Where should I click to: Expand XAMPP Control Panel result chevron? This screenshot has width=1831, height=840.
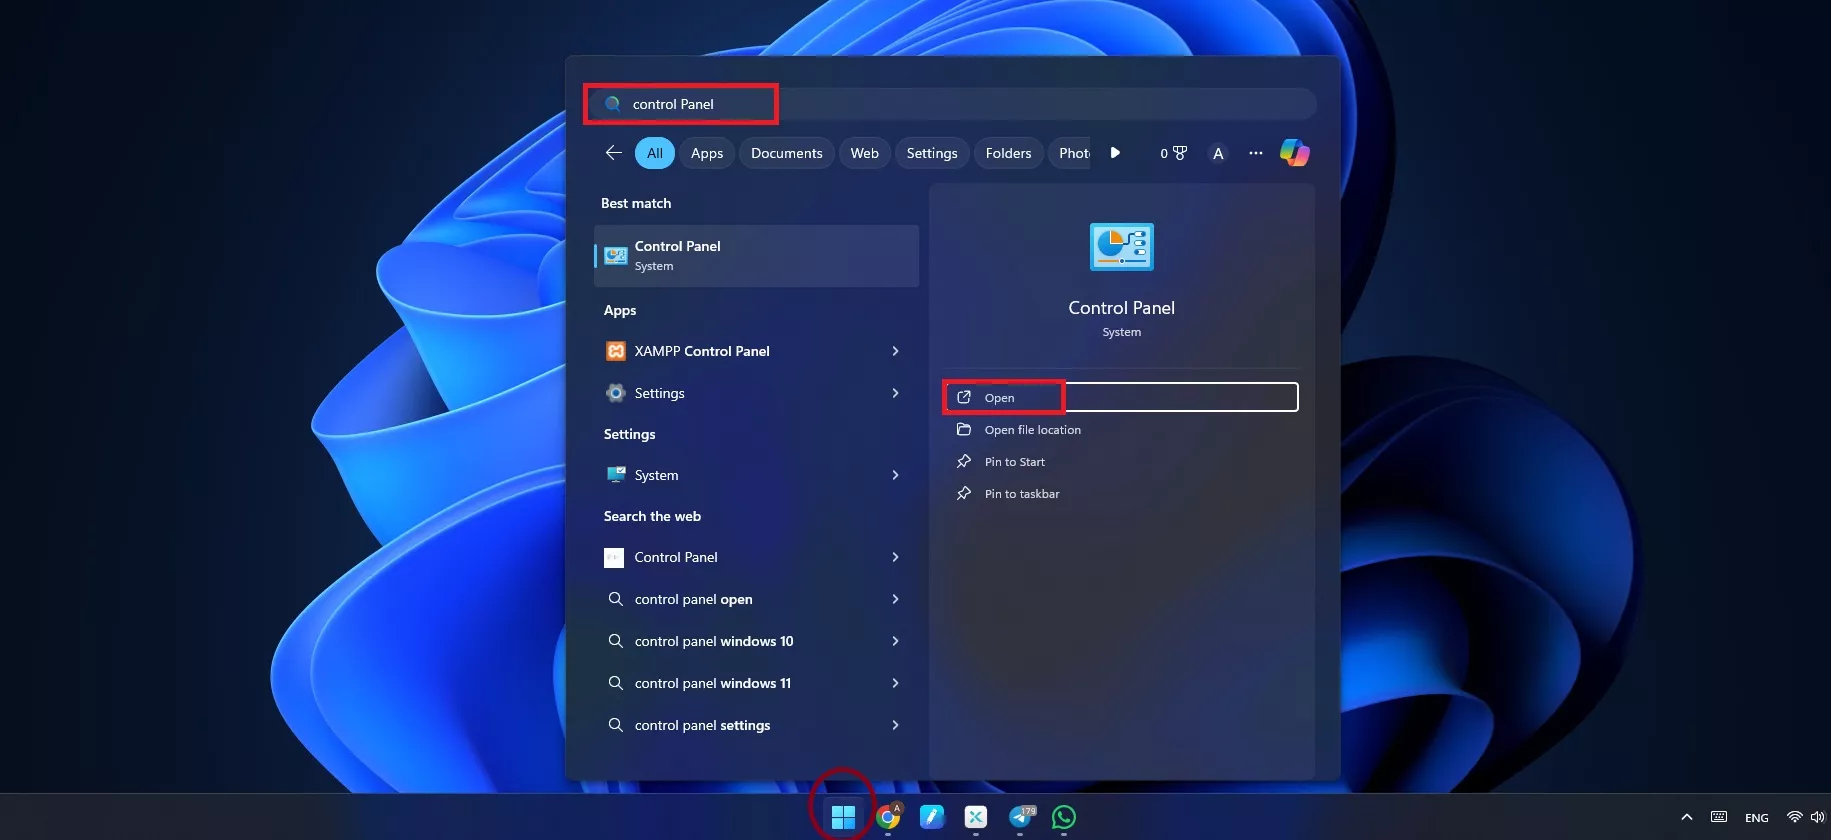coord(895,351)
